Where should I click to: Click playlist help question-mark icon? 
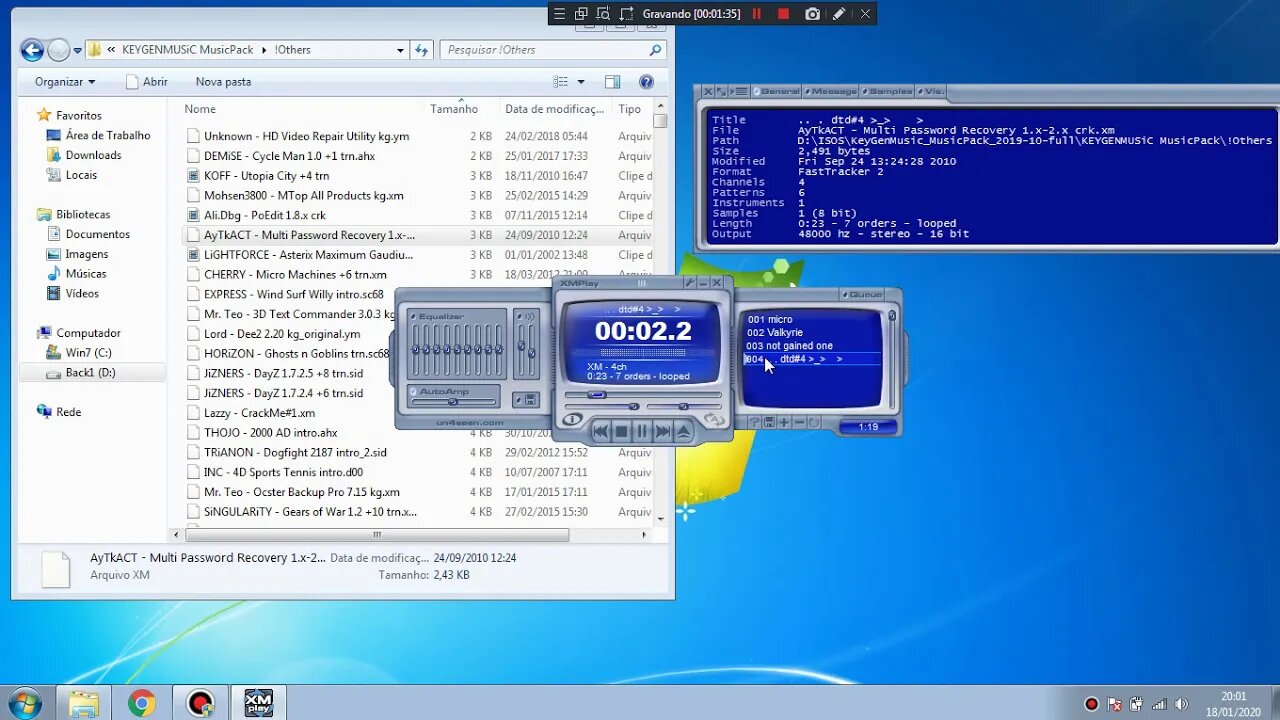(754, 422)
